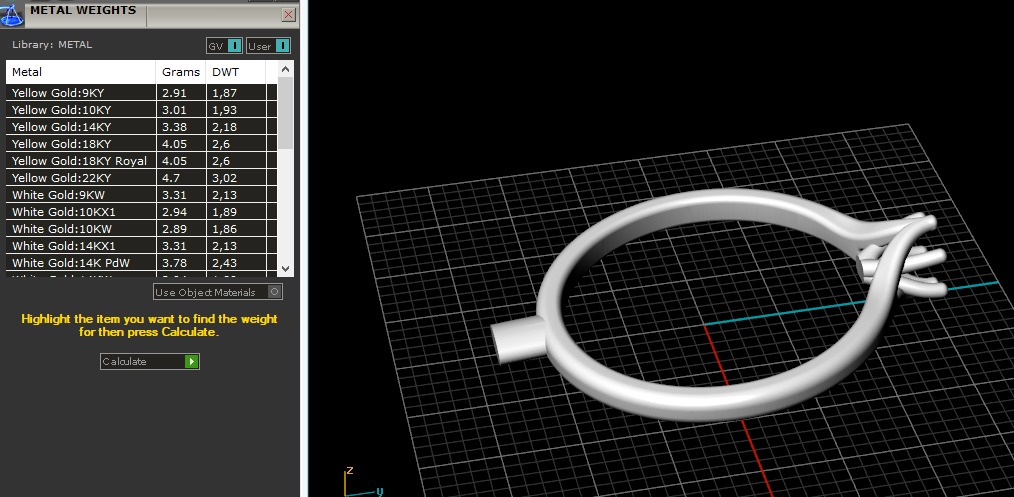Image resolution: width=1014 pixels, height=497 pixels.
Task: Click the 3.38 grams value
Action: point(174,127)
